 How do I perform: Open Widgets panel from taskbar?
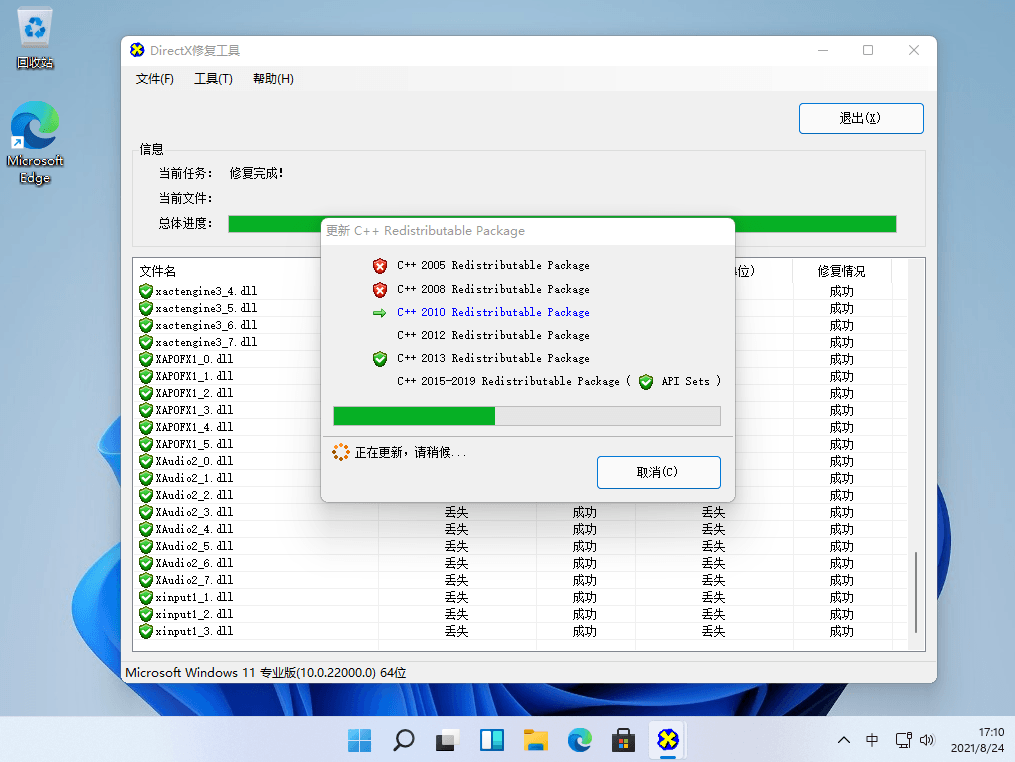(x=491, y=740)
